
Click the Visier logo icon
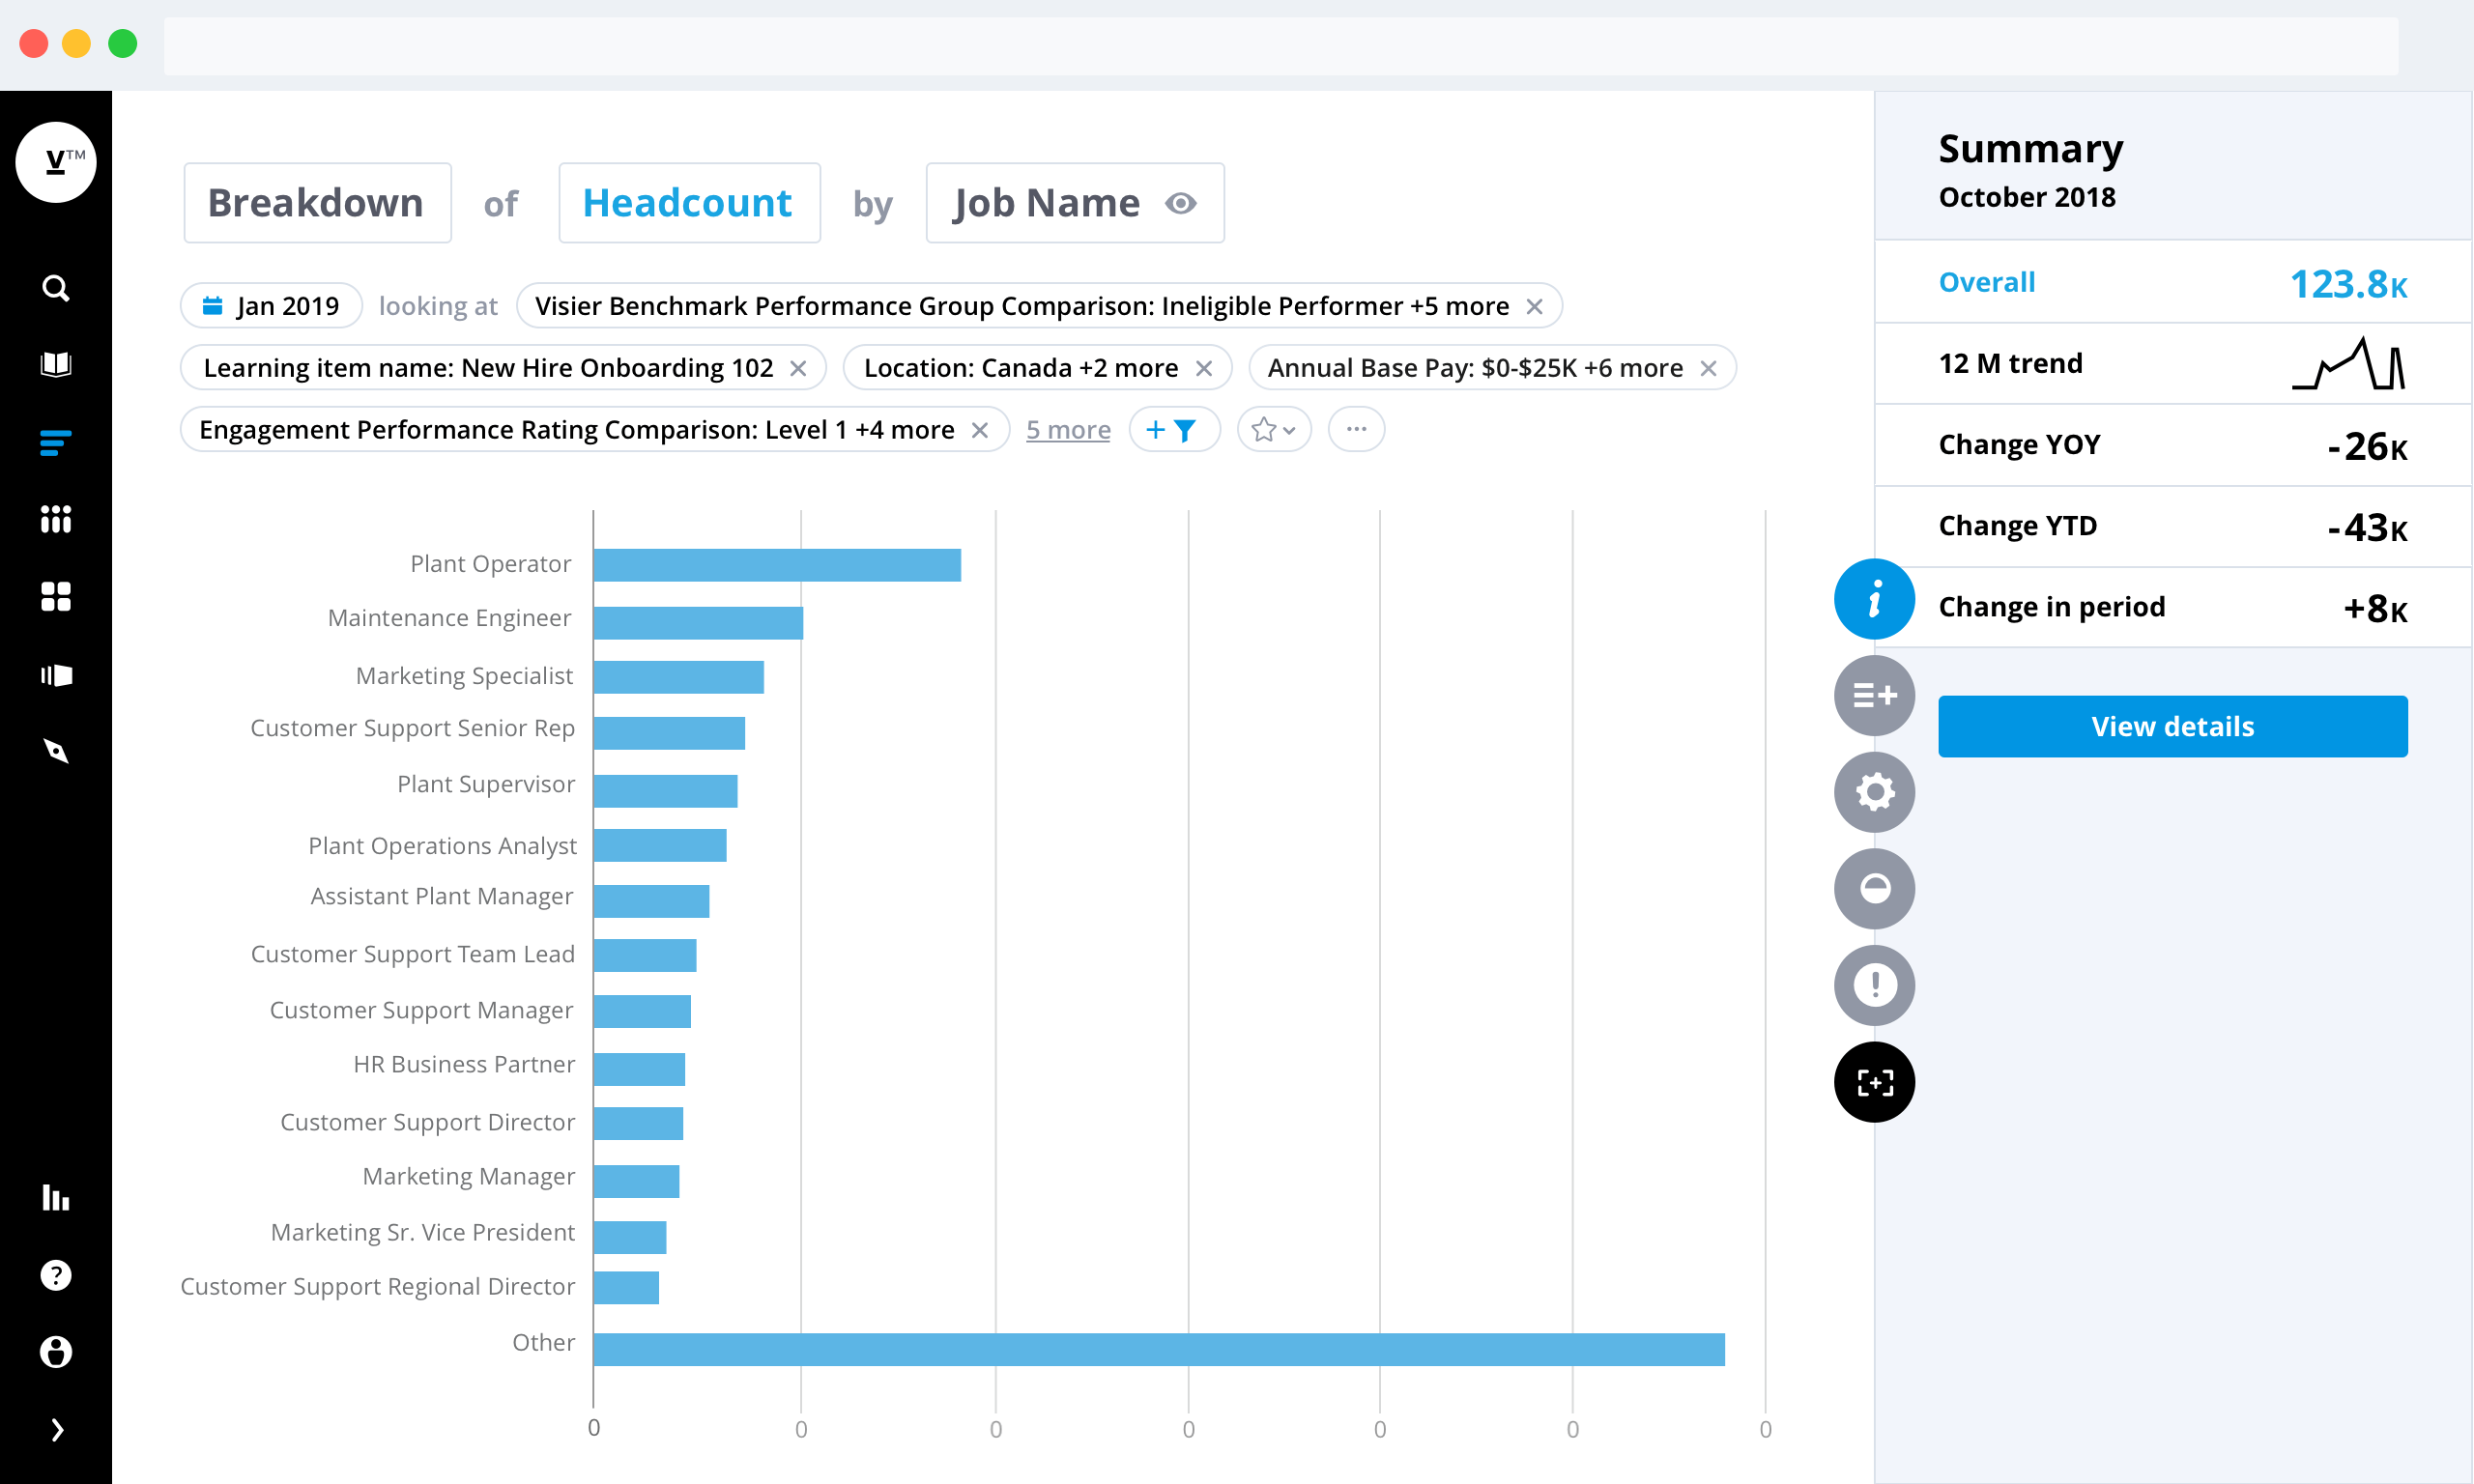pyautogui.click(x=56, y=162)
